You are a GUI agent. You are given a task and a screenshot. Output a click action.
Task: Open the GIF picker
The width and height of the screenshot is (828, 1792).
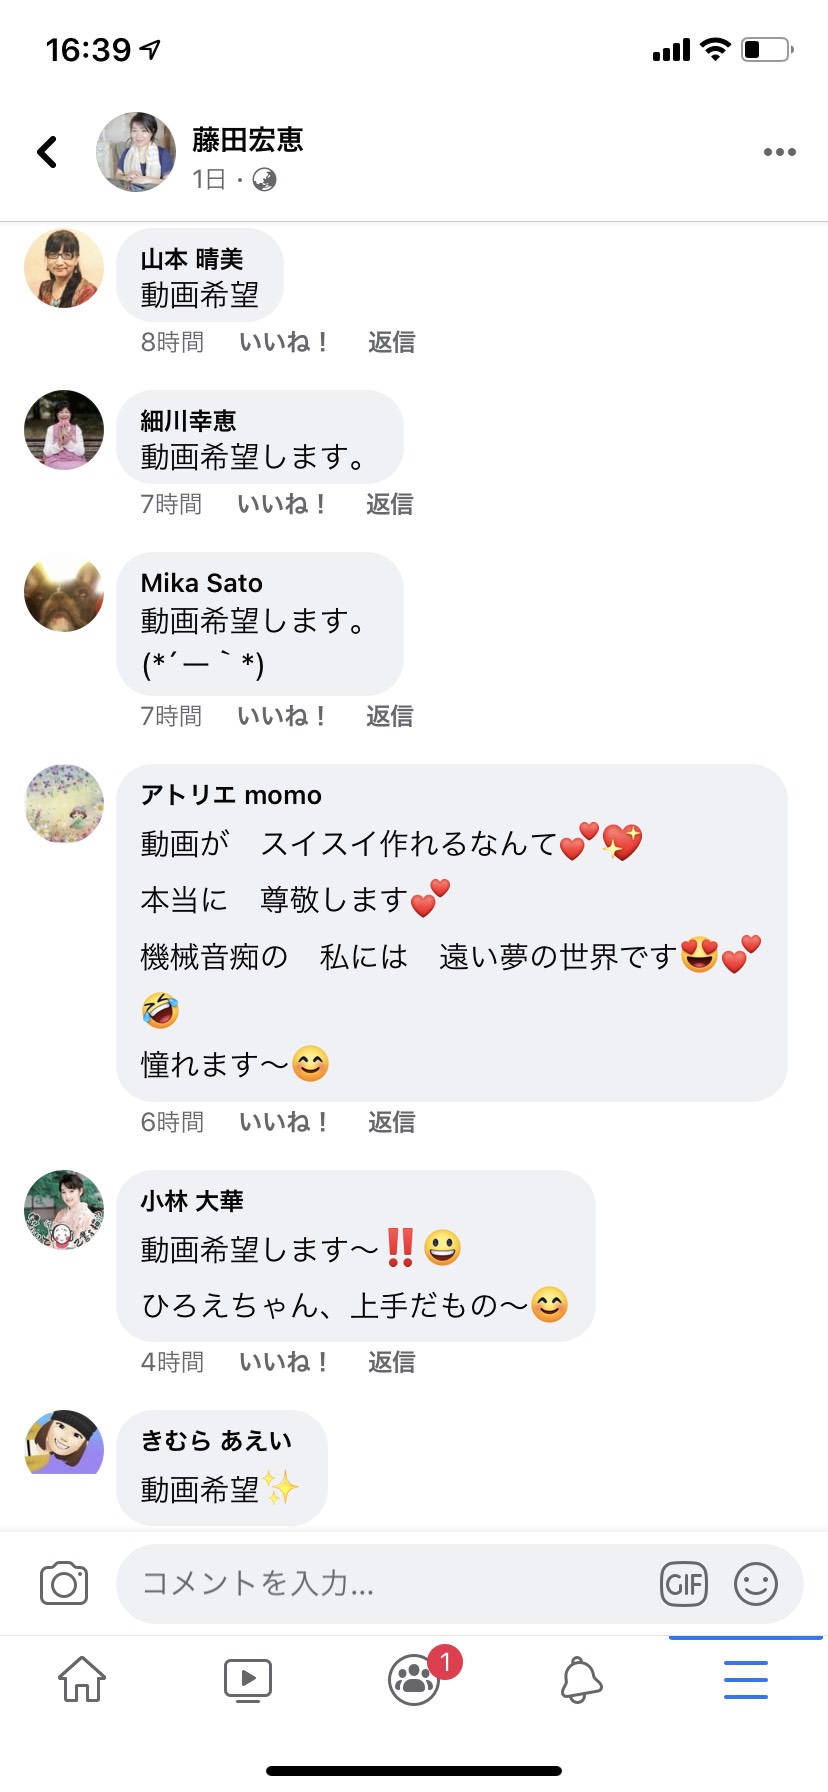point(684,1584)
